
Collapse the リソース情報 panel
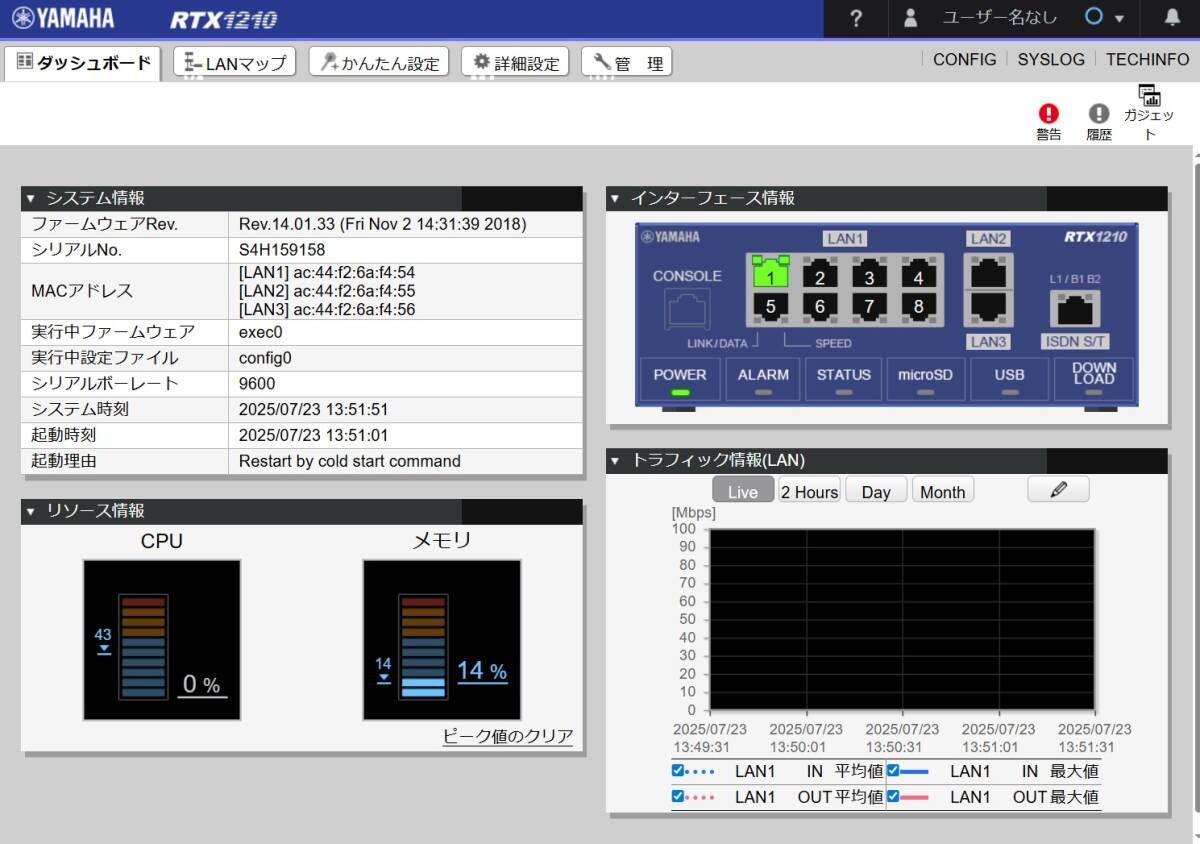(x=31, y=512)
